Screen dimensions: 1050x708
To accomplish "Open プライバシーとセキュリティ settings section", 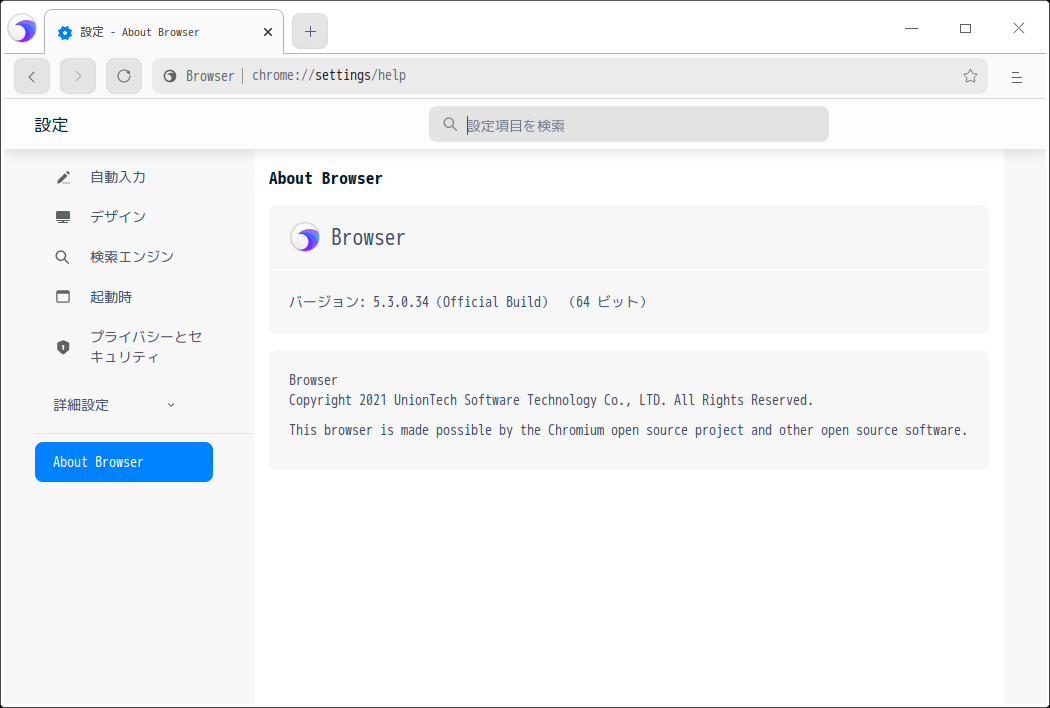I will (x=146, y=347).
